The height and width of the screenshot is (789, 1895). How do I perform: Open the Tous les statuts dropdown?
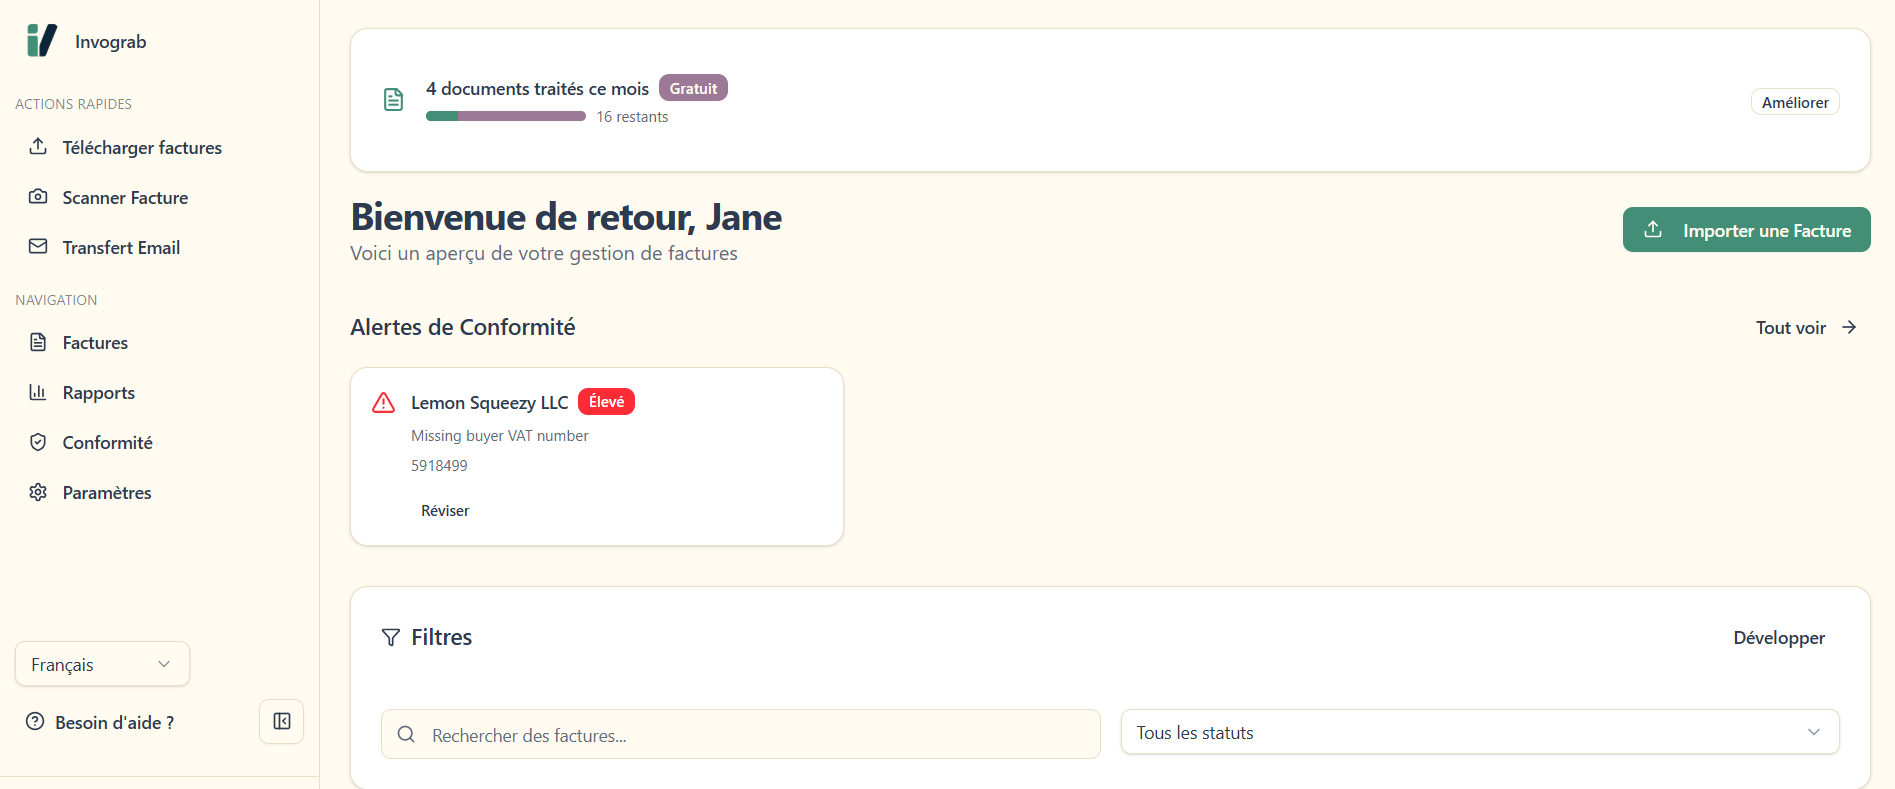click(1479, 732)
